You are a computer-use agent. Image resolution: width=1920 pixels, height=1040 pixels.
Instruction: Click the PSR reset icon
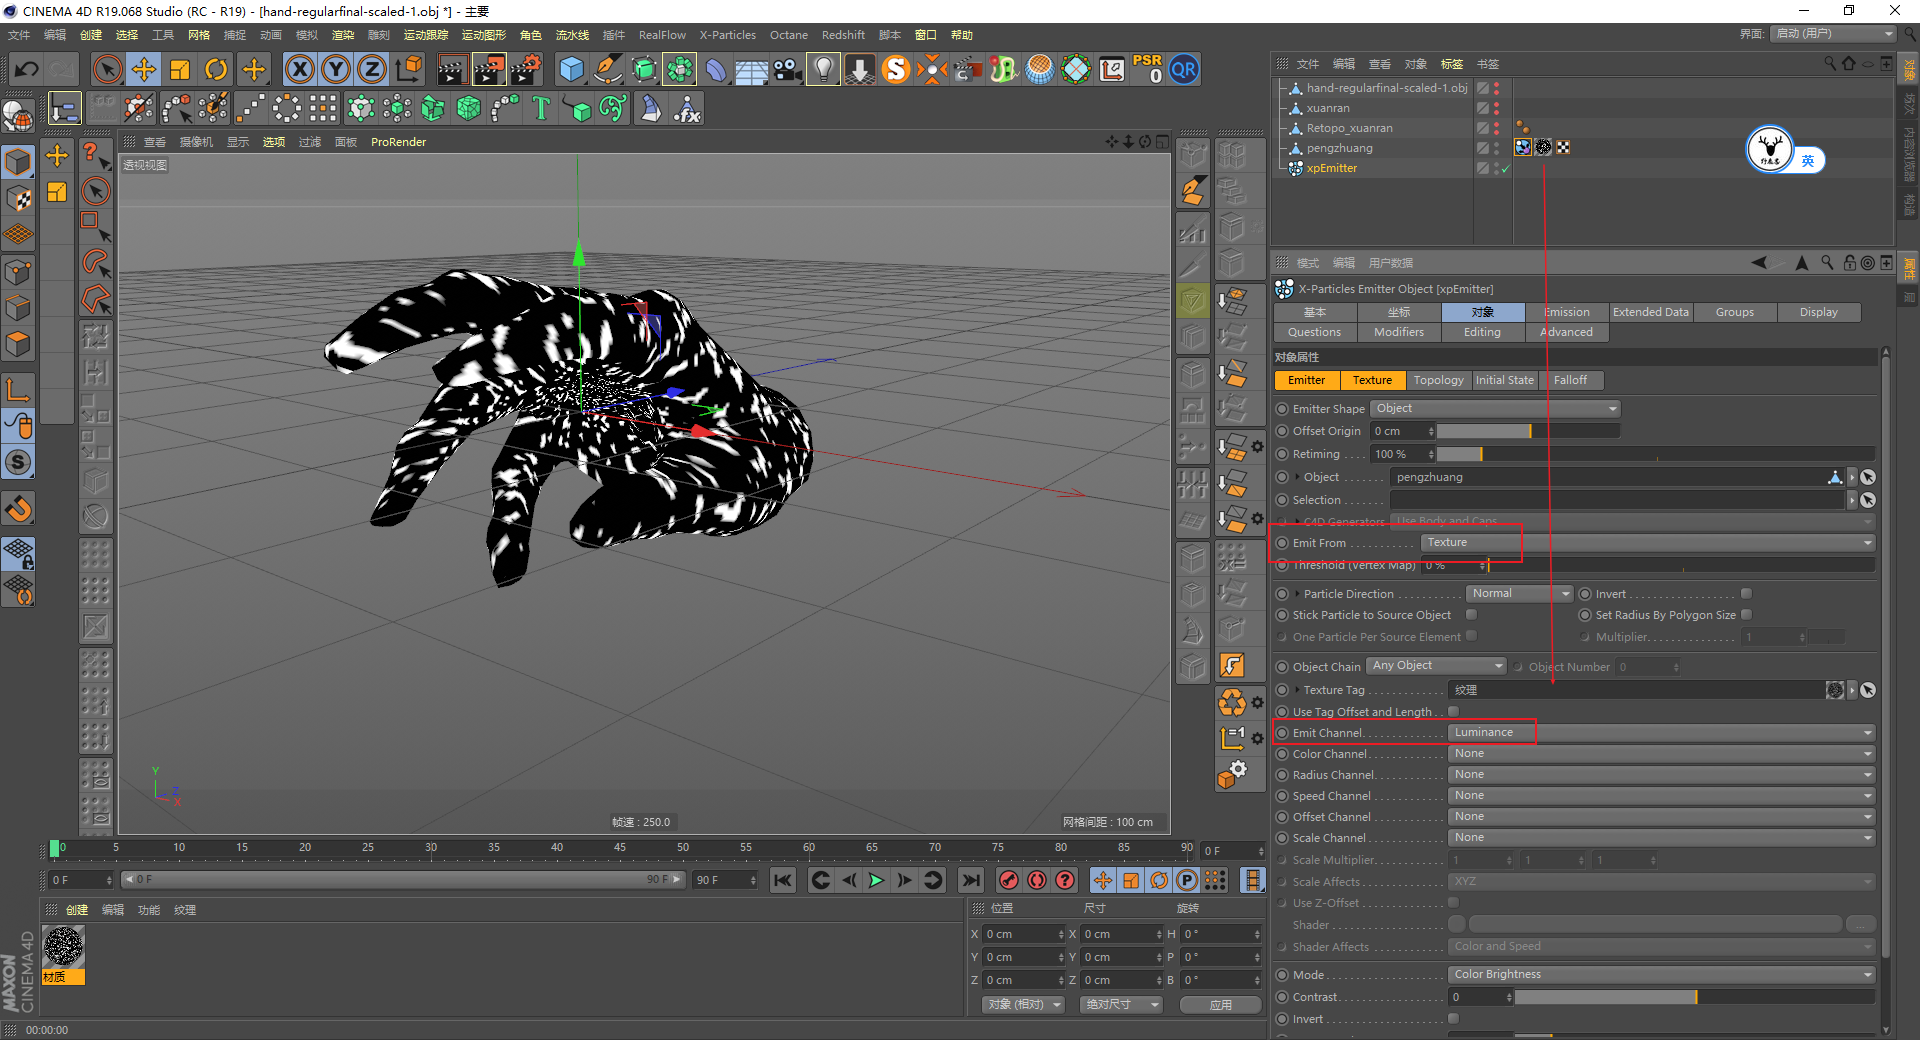[1147, 69]
